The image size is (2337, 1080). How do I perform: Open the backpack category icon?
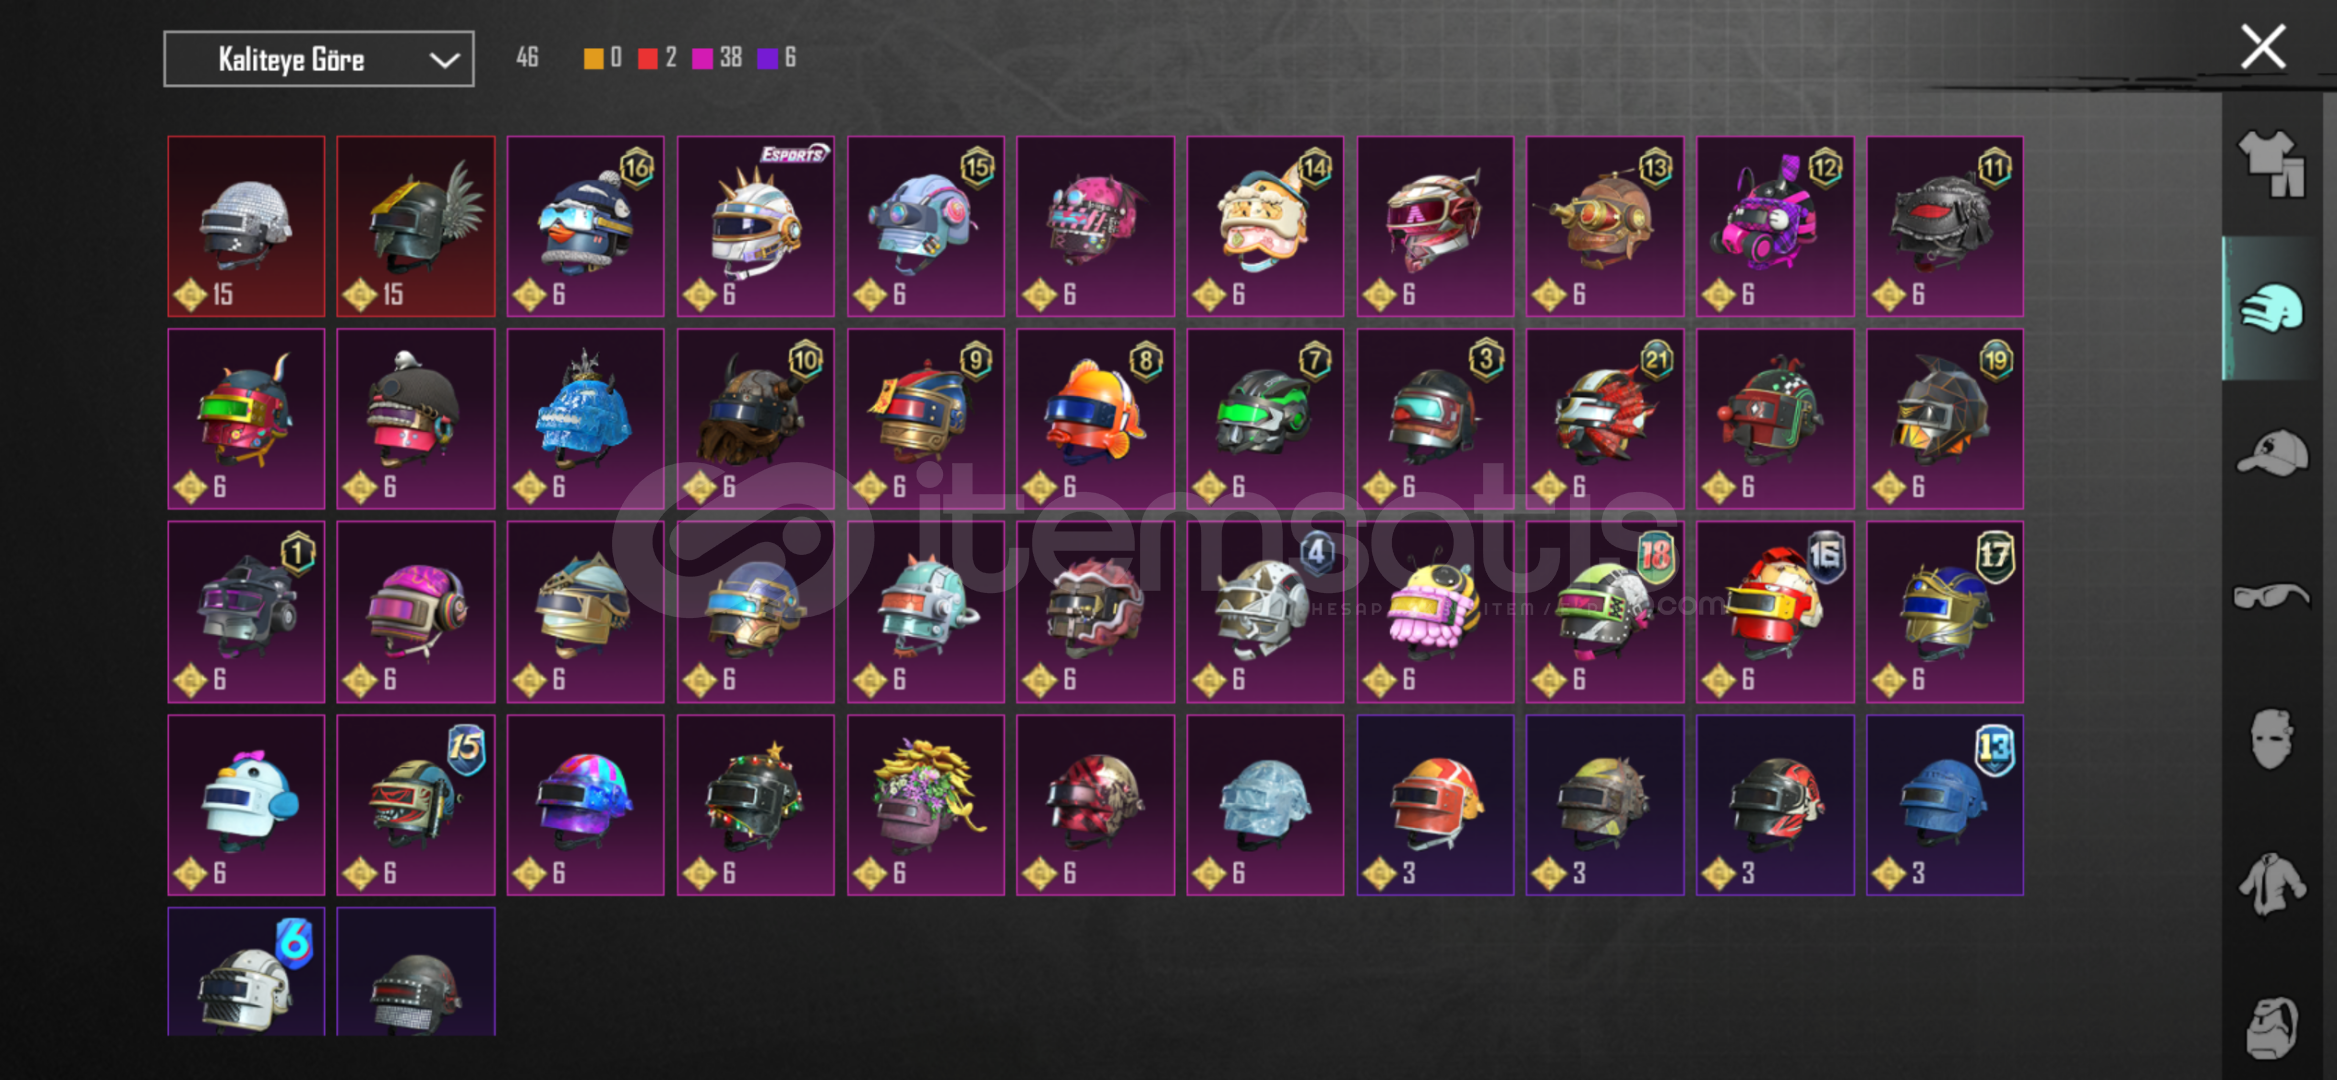[x=2271, y=1026]
